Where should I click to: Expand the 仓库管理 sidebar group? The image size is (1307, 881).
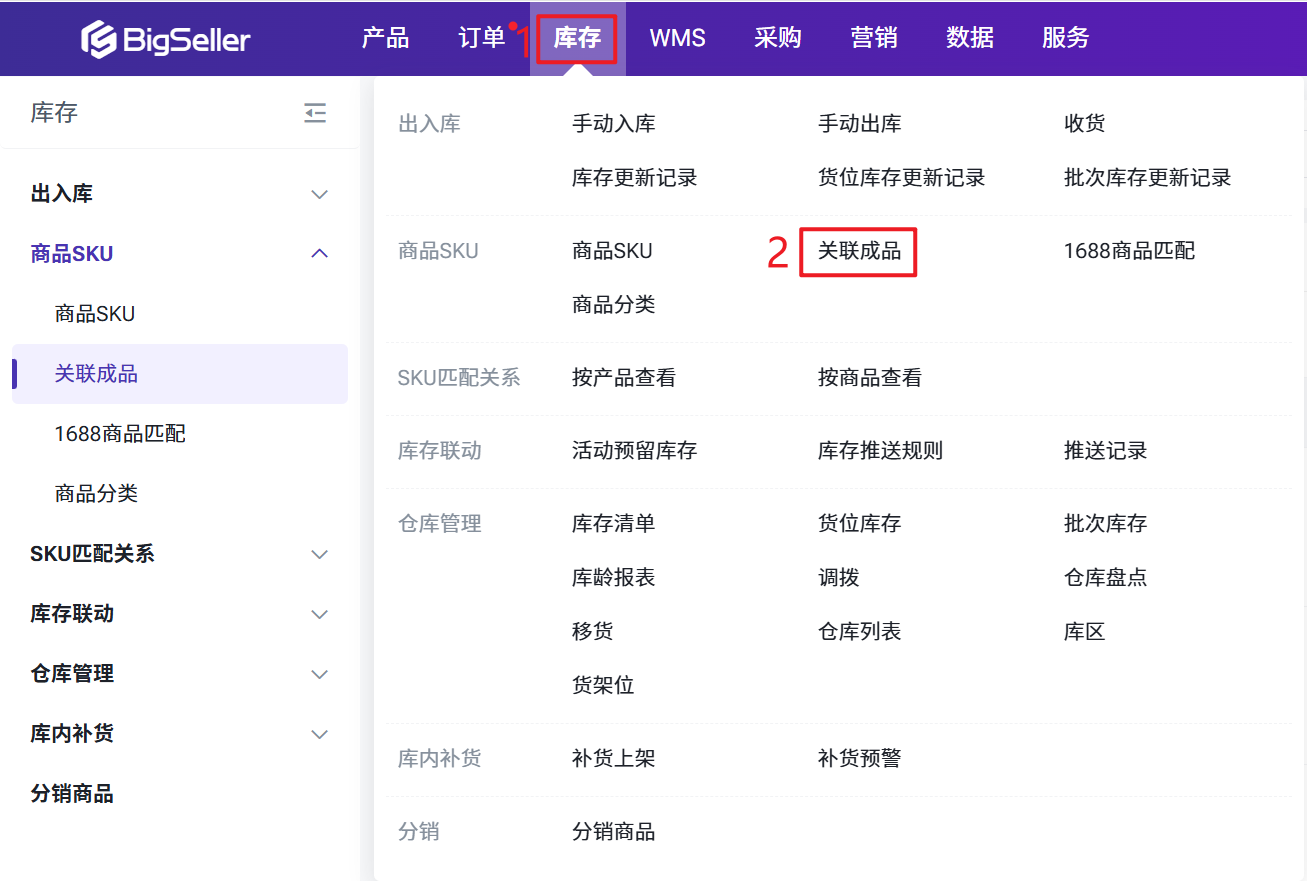pyautogui.click(x=319, y=674)
